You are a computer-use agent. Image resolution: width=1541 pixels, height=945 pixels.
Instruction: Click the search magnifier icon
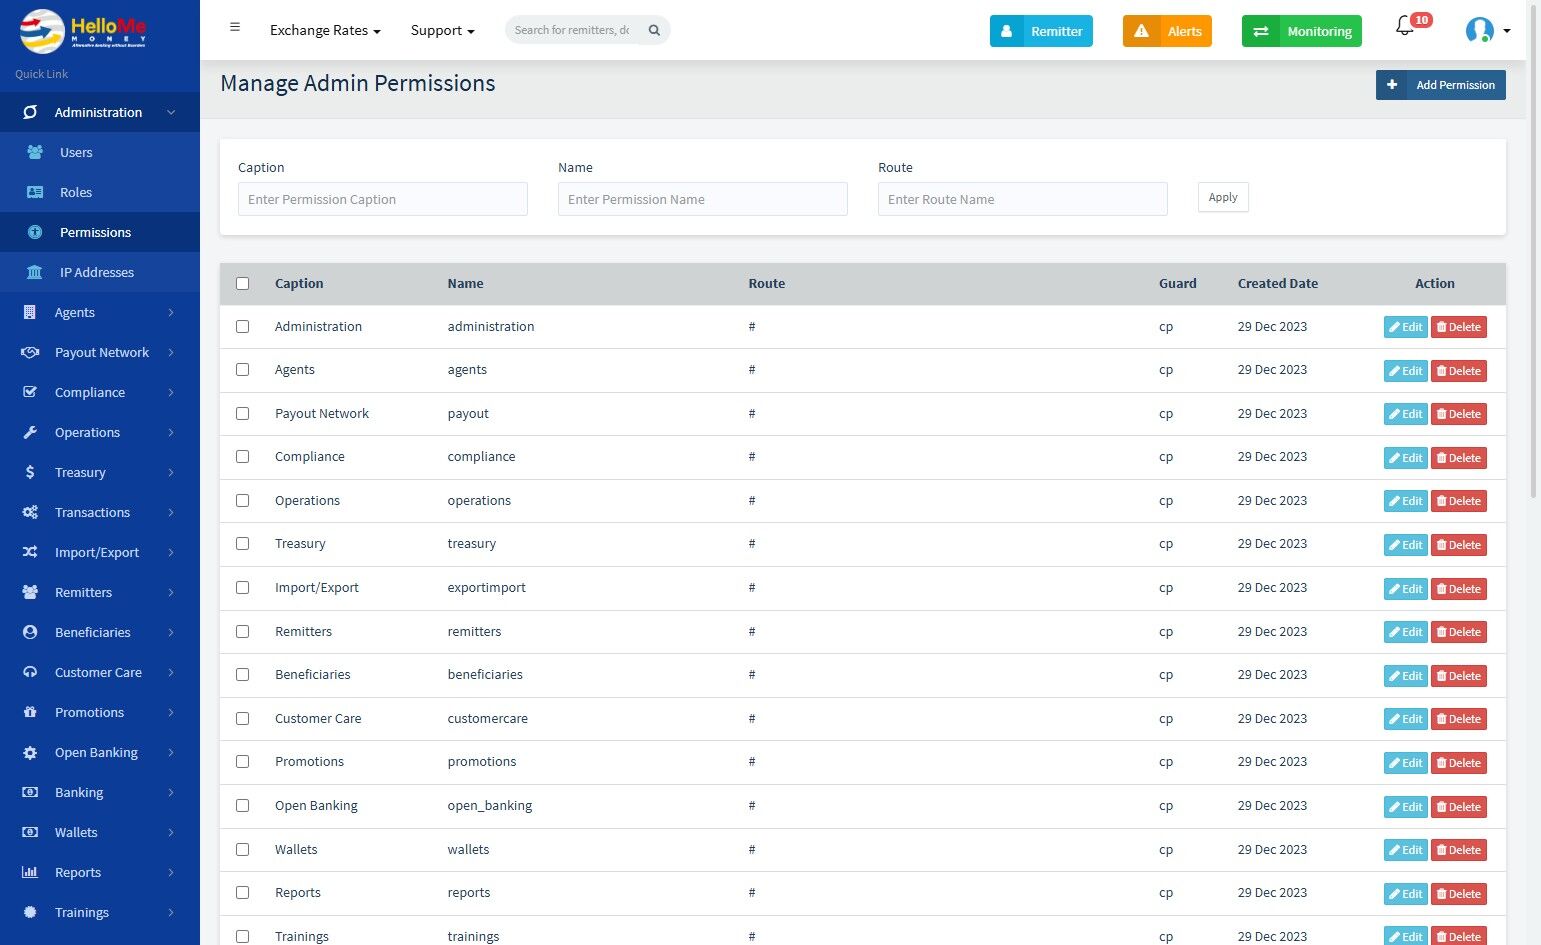tap(654, 30)
